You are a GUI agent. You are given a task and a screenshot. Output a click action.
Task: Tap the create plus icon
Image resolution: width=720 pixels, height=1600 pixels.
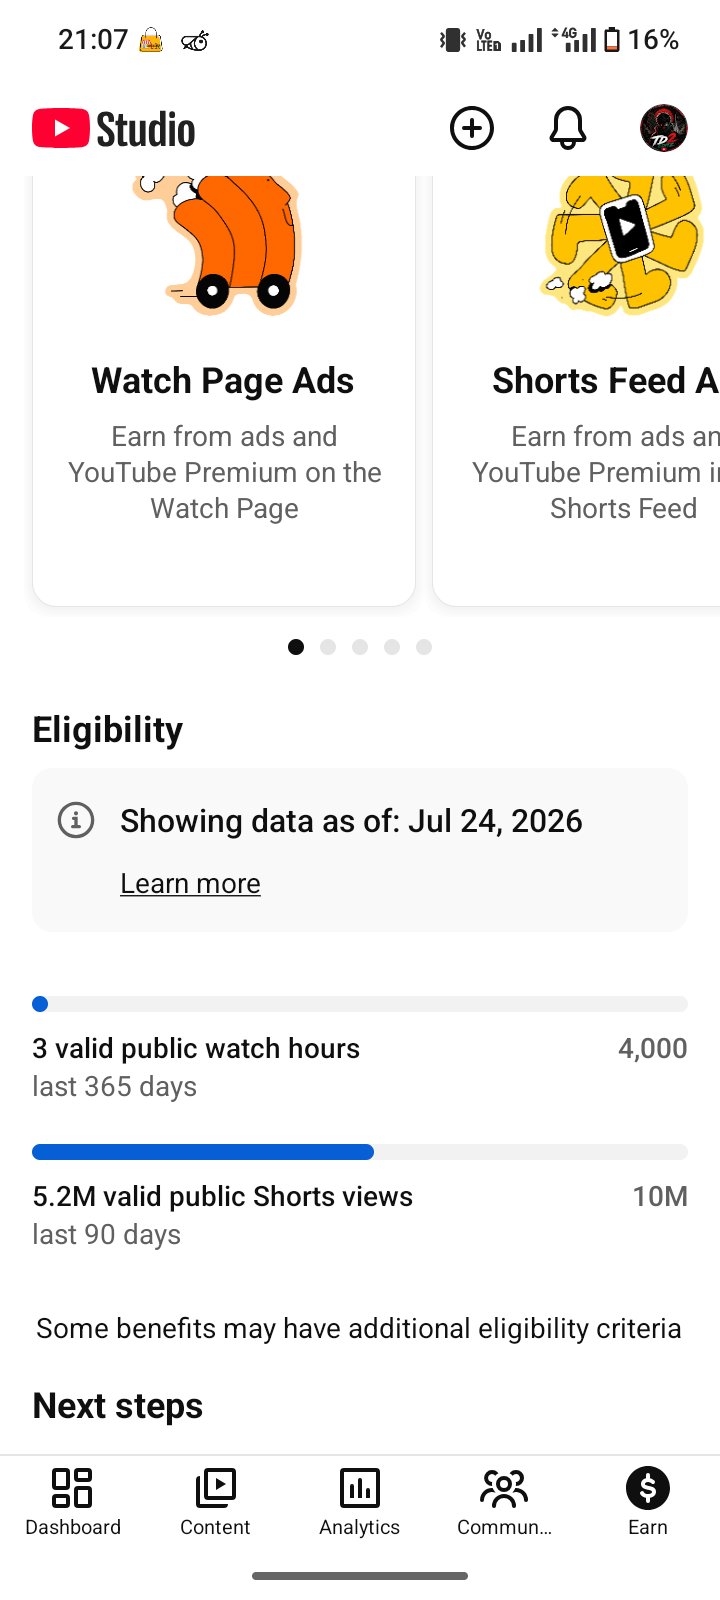pos(472,128)
